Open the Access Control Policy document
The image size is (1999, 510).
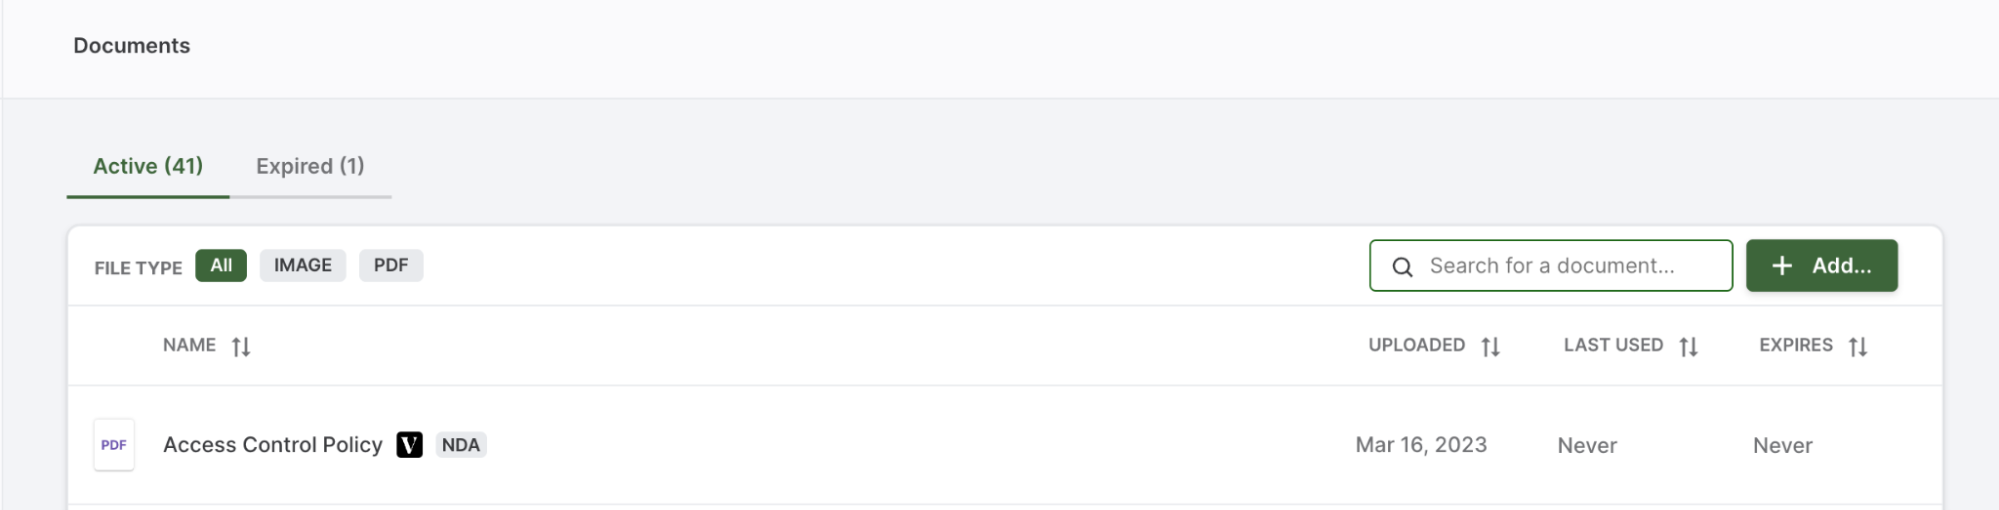pyautogui.click(x=273, y=445)
